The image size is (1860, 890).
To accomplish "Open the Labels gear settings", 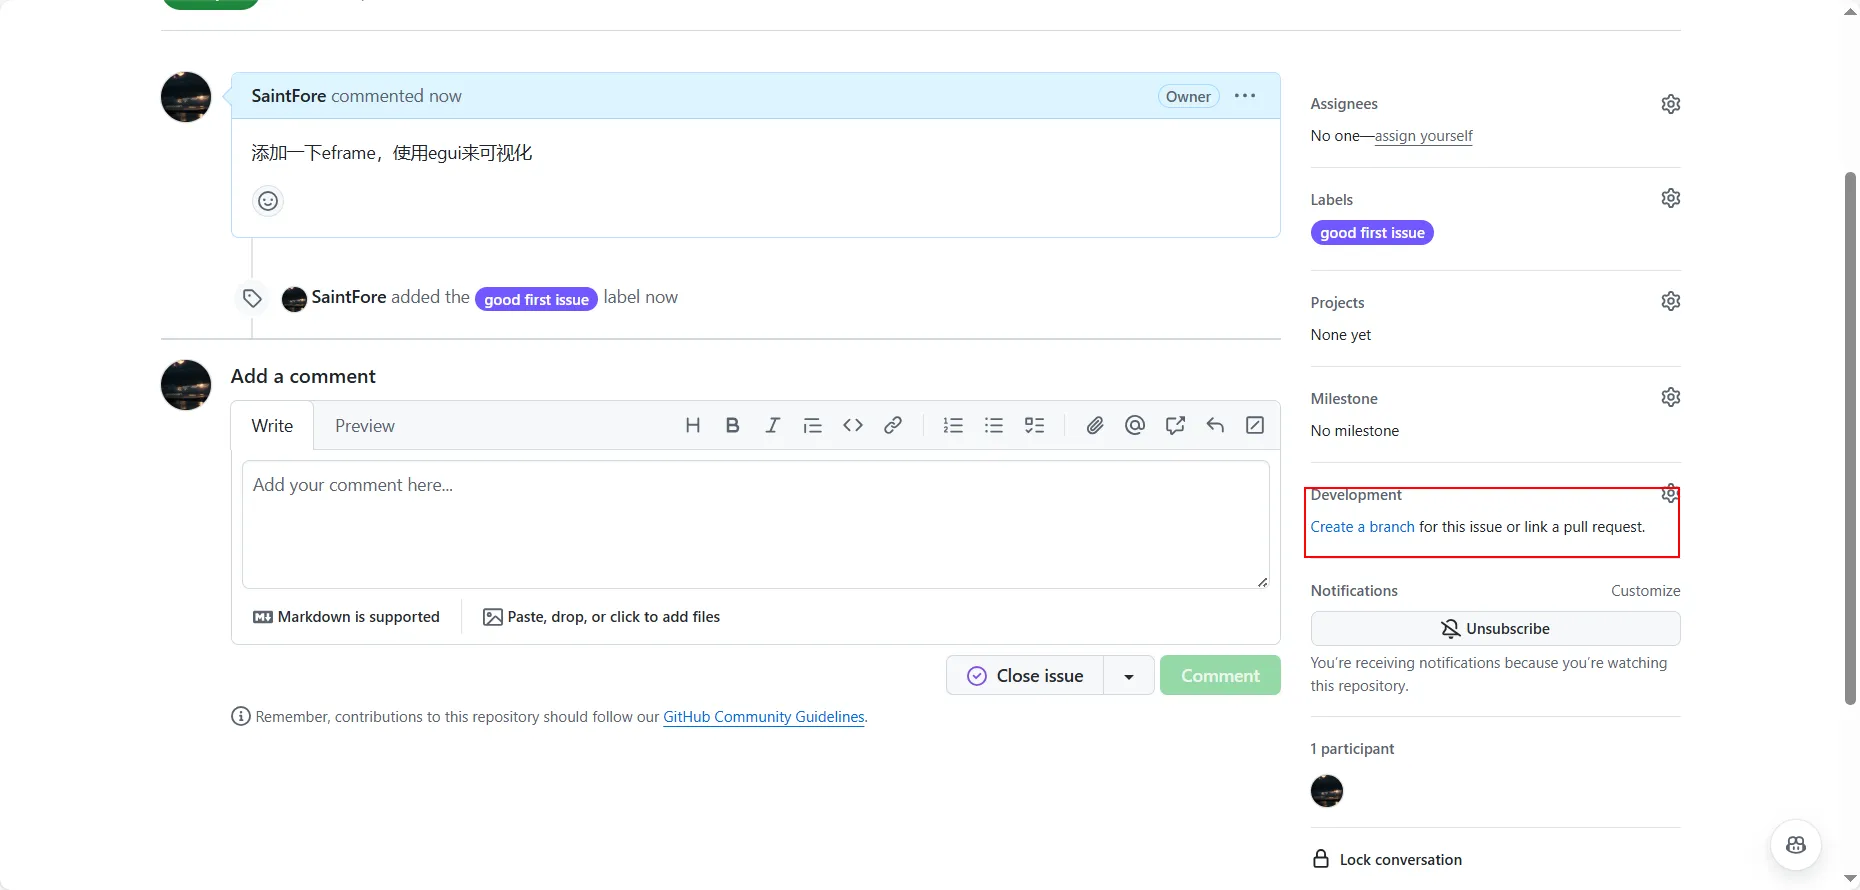I will [x=1670, y=198].
